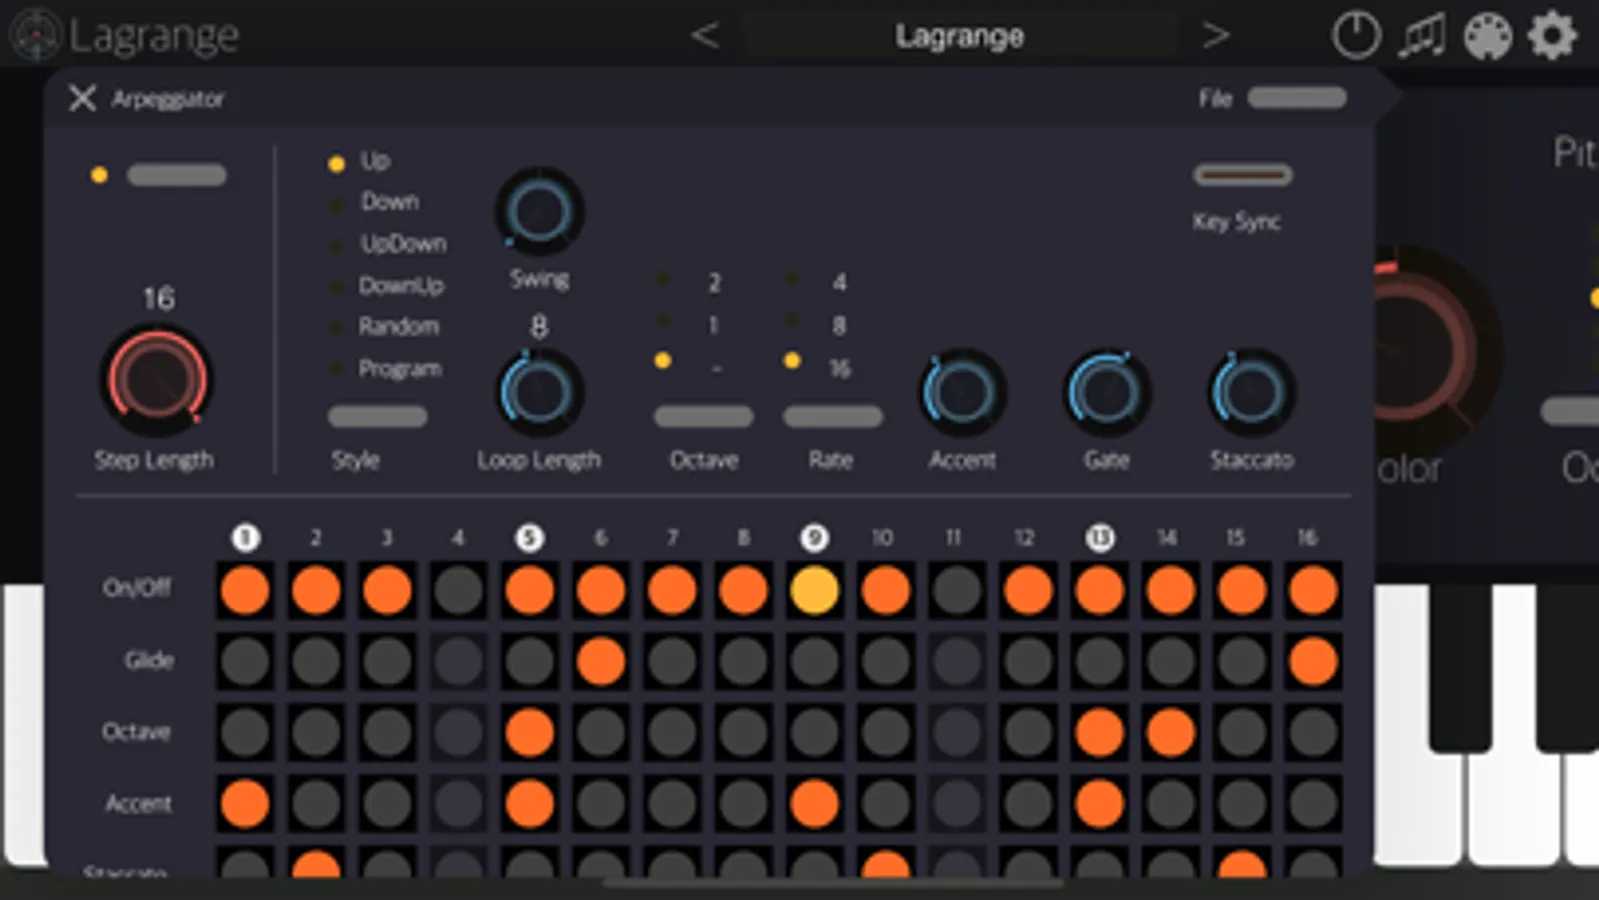Screen dimensions: 1599x900
Task: Click the Lagrange logo icon
Action: tap(36, 34)
